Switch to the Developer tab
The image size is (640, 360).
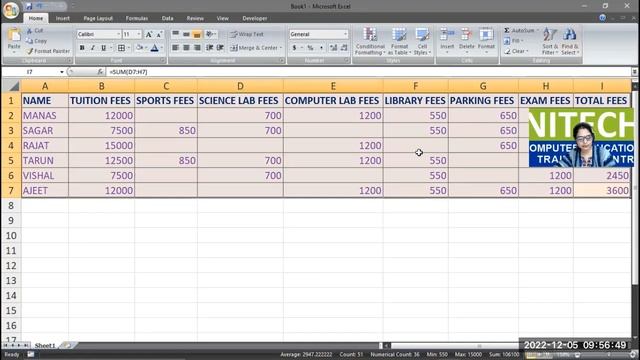click(255, 18)
